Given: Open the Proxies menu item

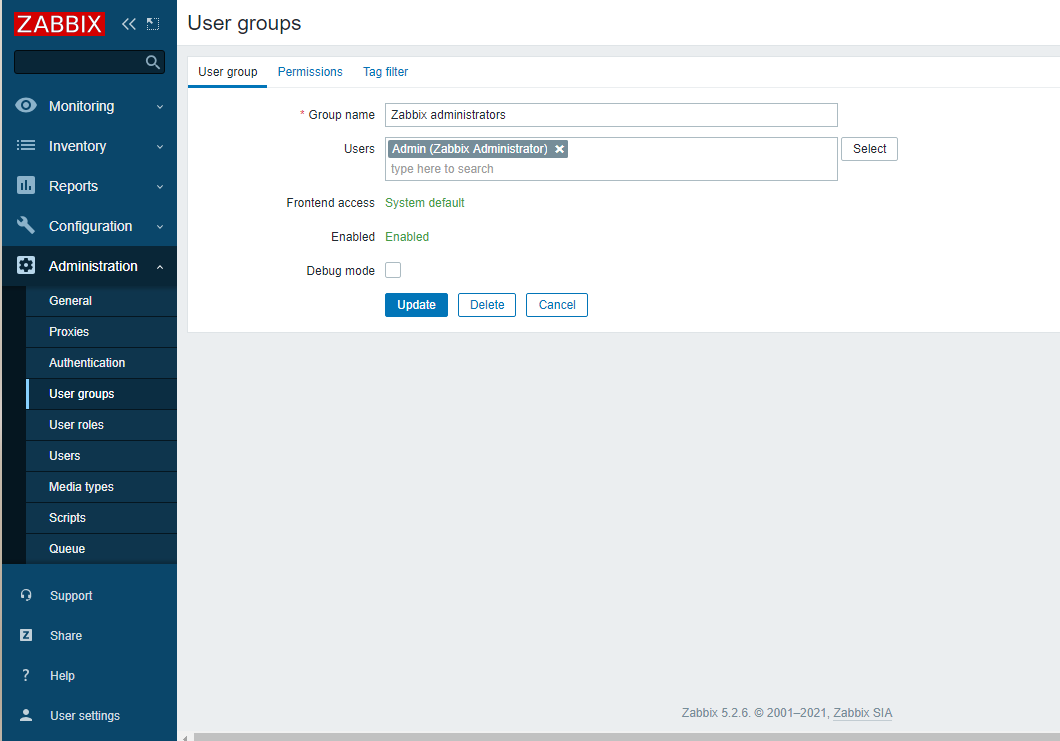Looking at the screenshot, I should [101, 332].
